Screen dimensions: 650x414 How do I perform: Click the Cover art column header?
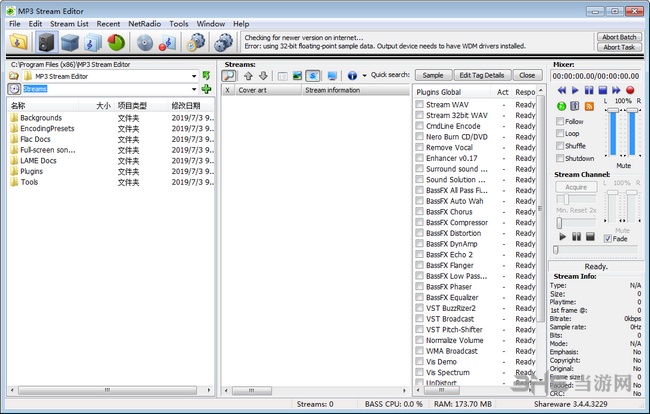pos(268,90)
